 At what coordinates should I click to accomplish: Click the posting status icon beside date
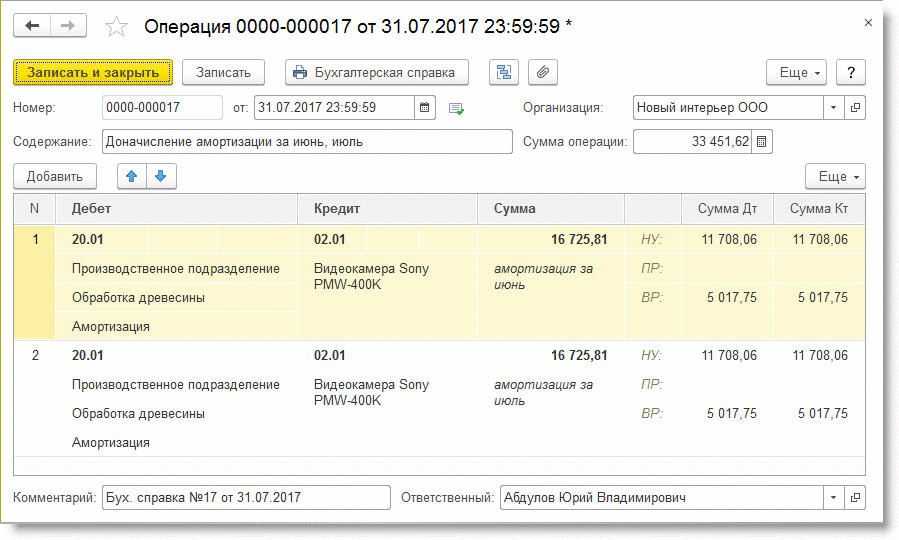coord(456,108)
